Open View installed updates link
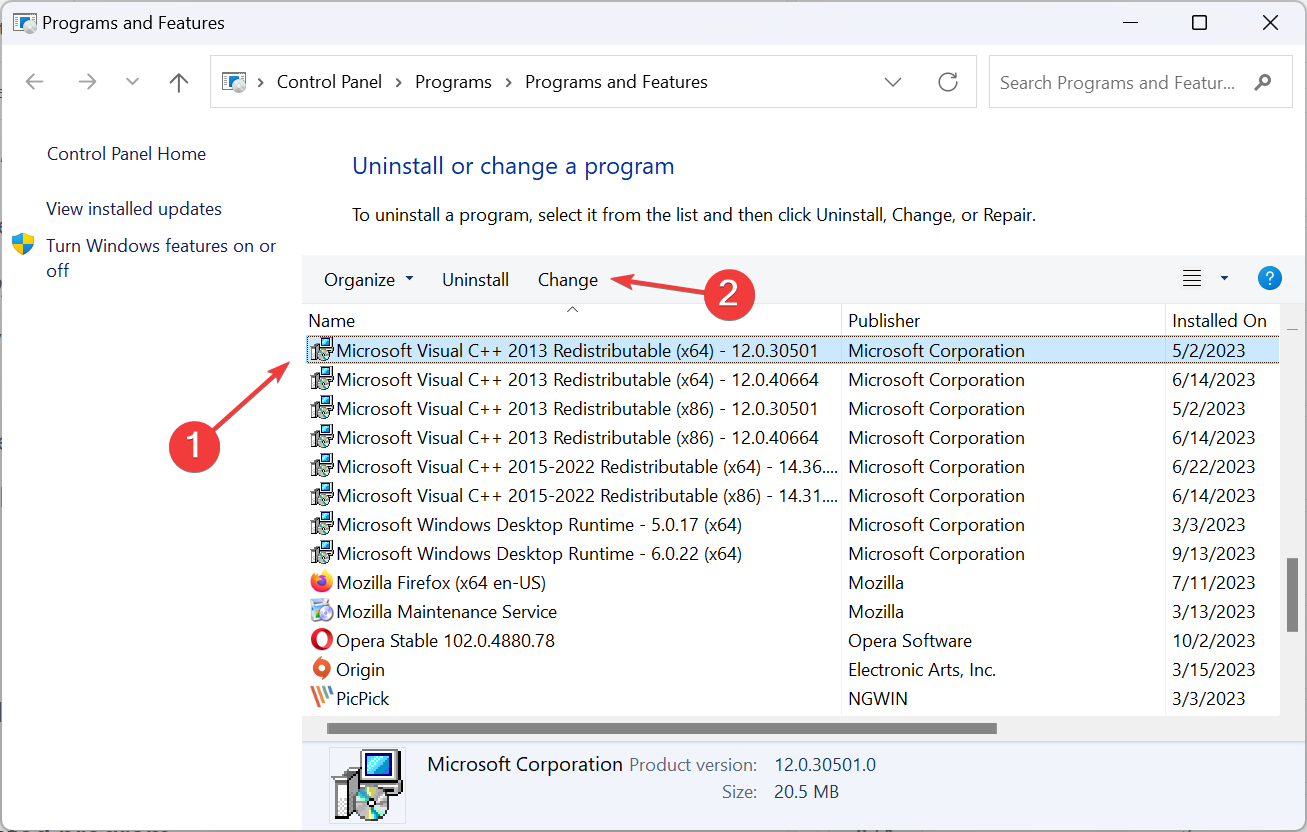 134,209
